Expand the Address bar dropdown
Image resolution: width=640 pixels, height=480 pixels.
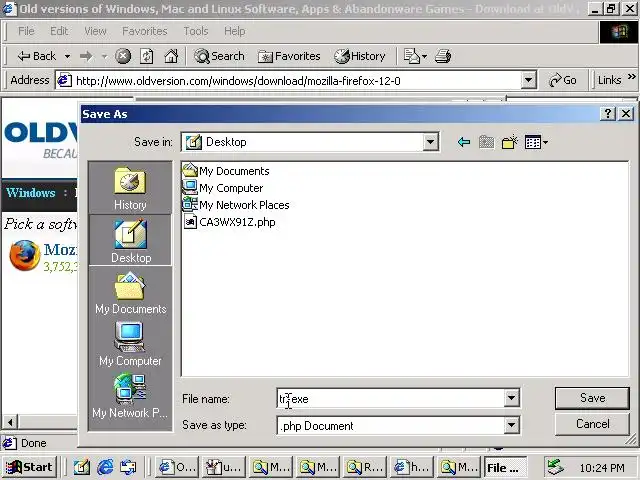point(528,80)
